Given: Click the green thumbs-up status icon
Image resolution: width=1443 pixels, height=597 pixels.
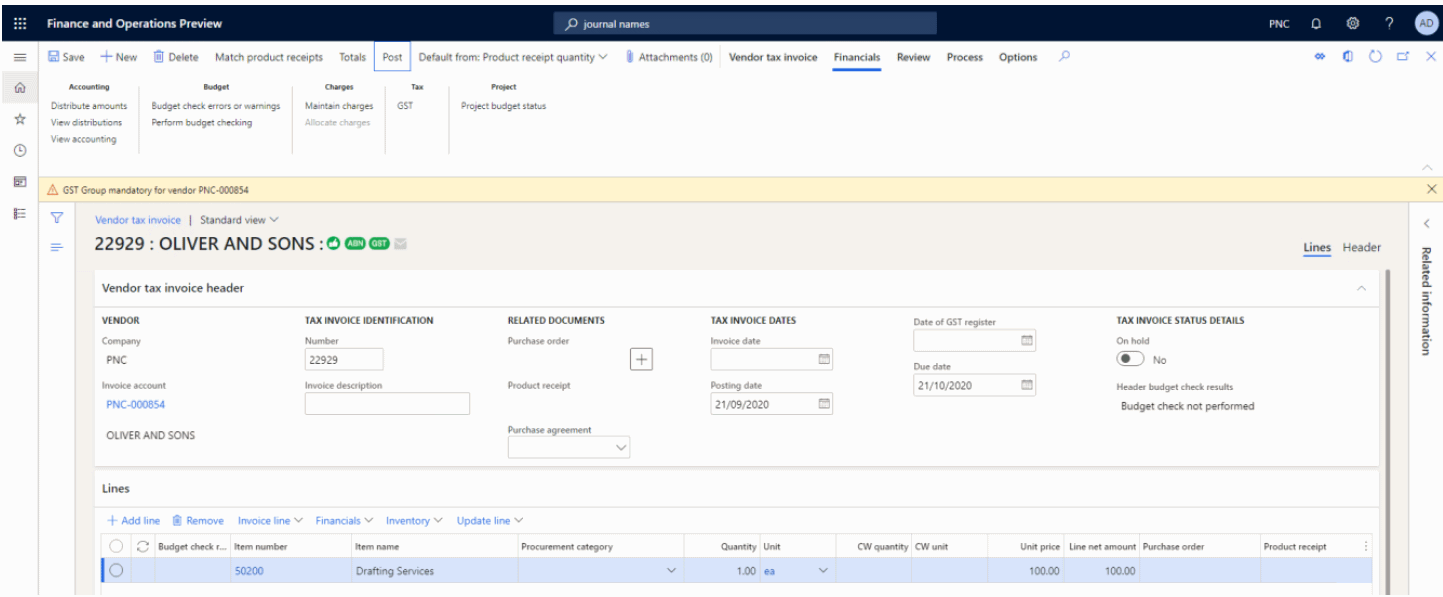Looking at the screenshot, I should [x=333, y=244].
